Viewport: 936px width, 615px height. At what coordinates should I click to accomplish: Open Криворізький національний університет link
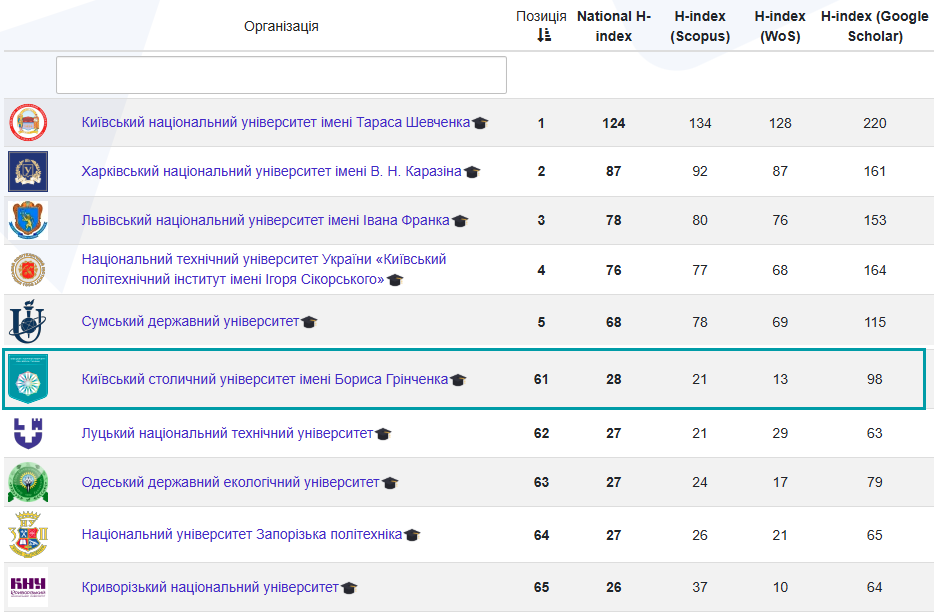210,587
